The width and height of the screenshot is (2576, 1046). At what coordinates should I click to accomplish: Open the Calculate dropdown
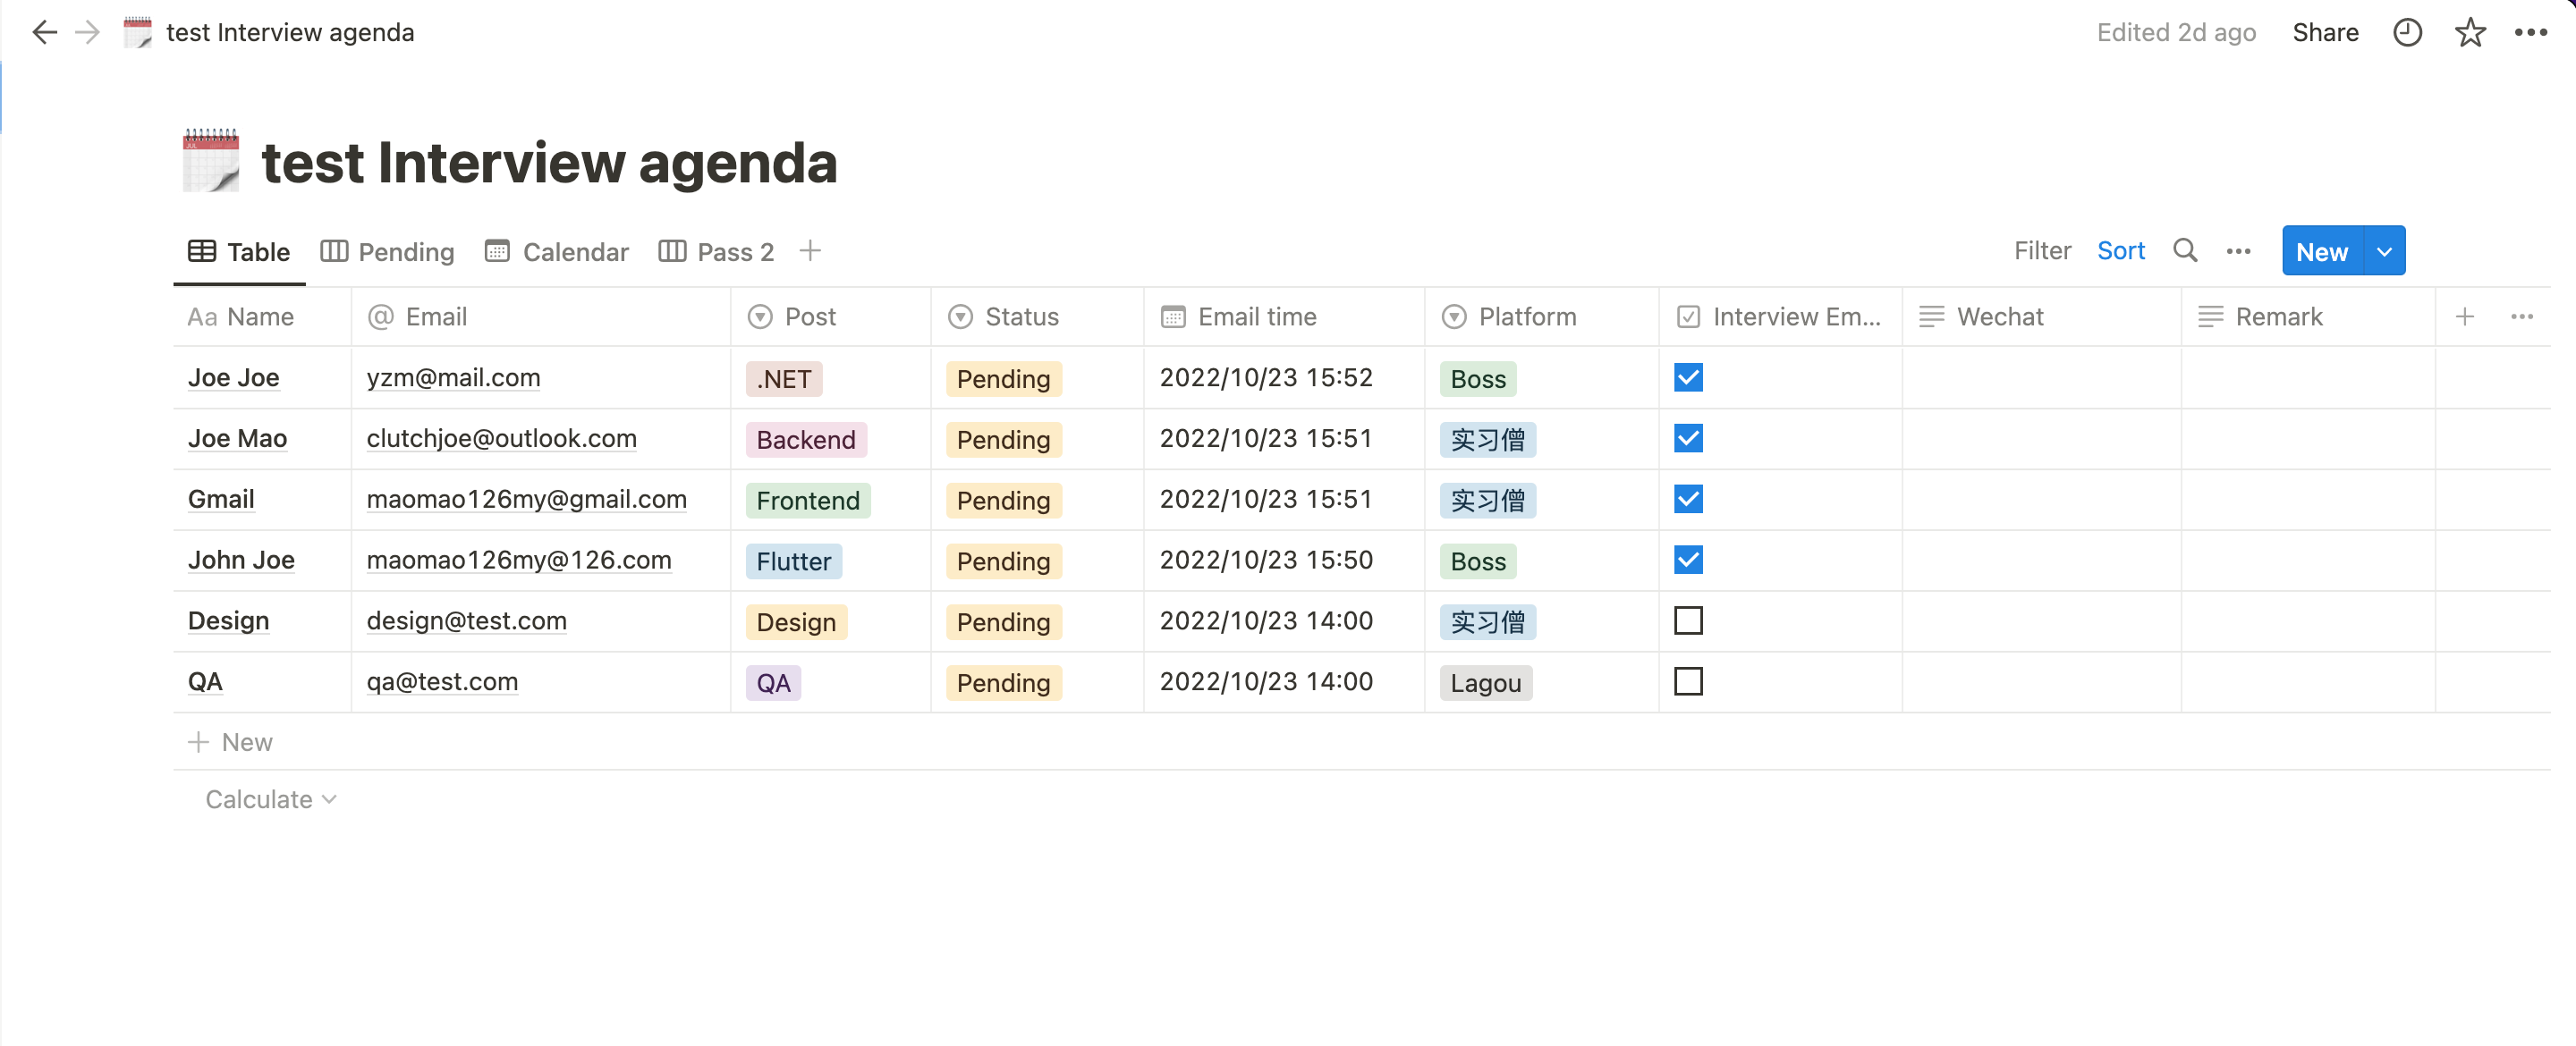(x=270, y=799)
